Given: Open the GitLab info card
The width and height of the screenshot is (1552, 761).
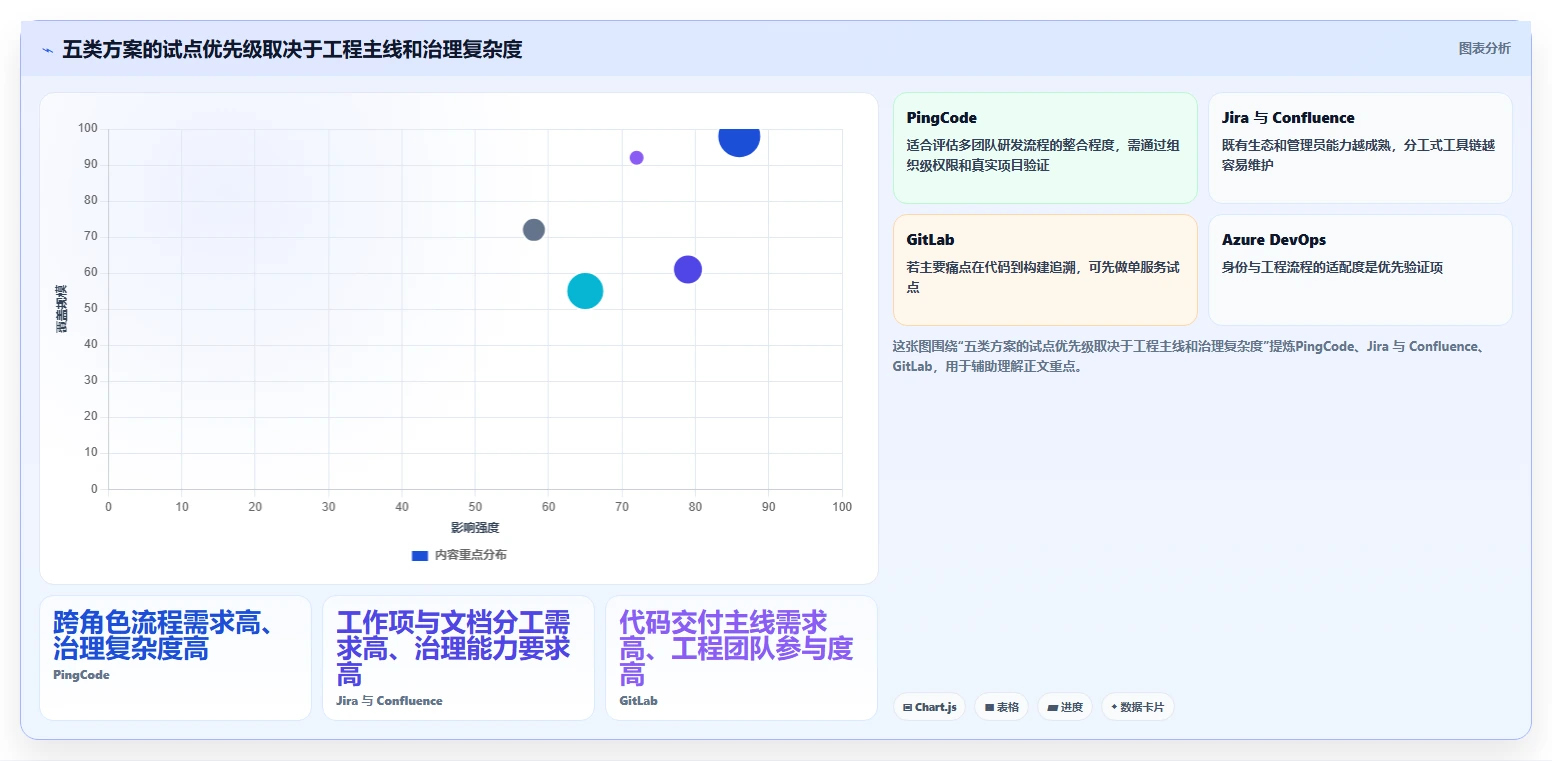Looking at the screenshot, I should pyautogui.click(x=1045, y=270).
